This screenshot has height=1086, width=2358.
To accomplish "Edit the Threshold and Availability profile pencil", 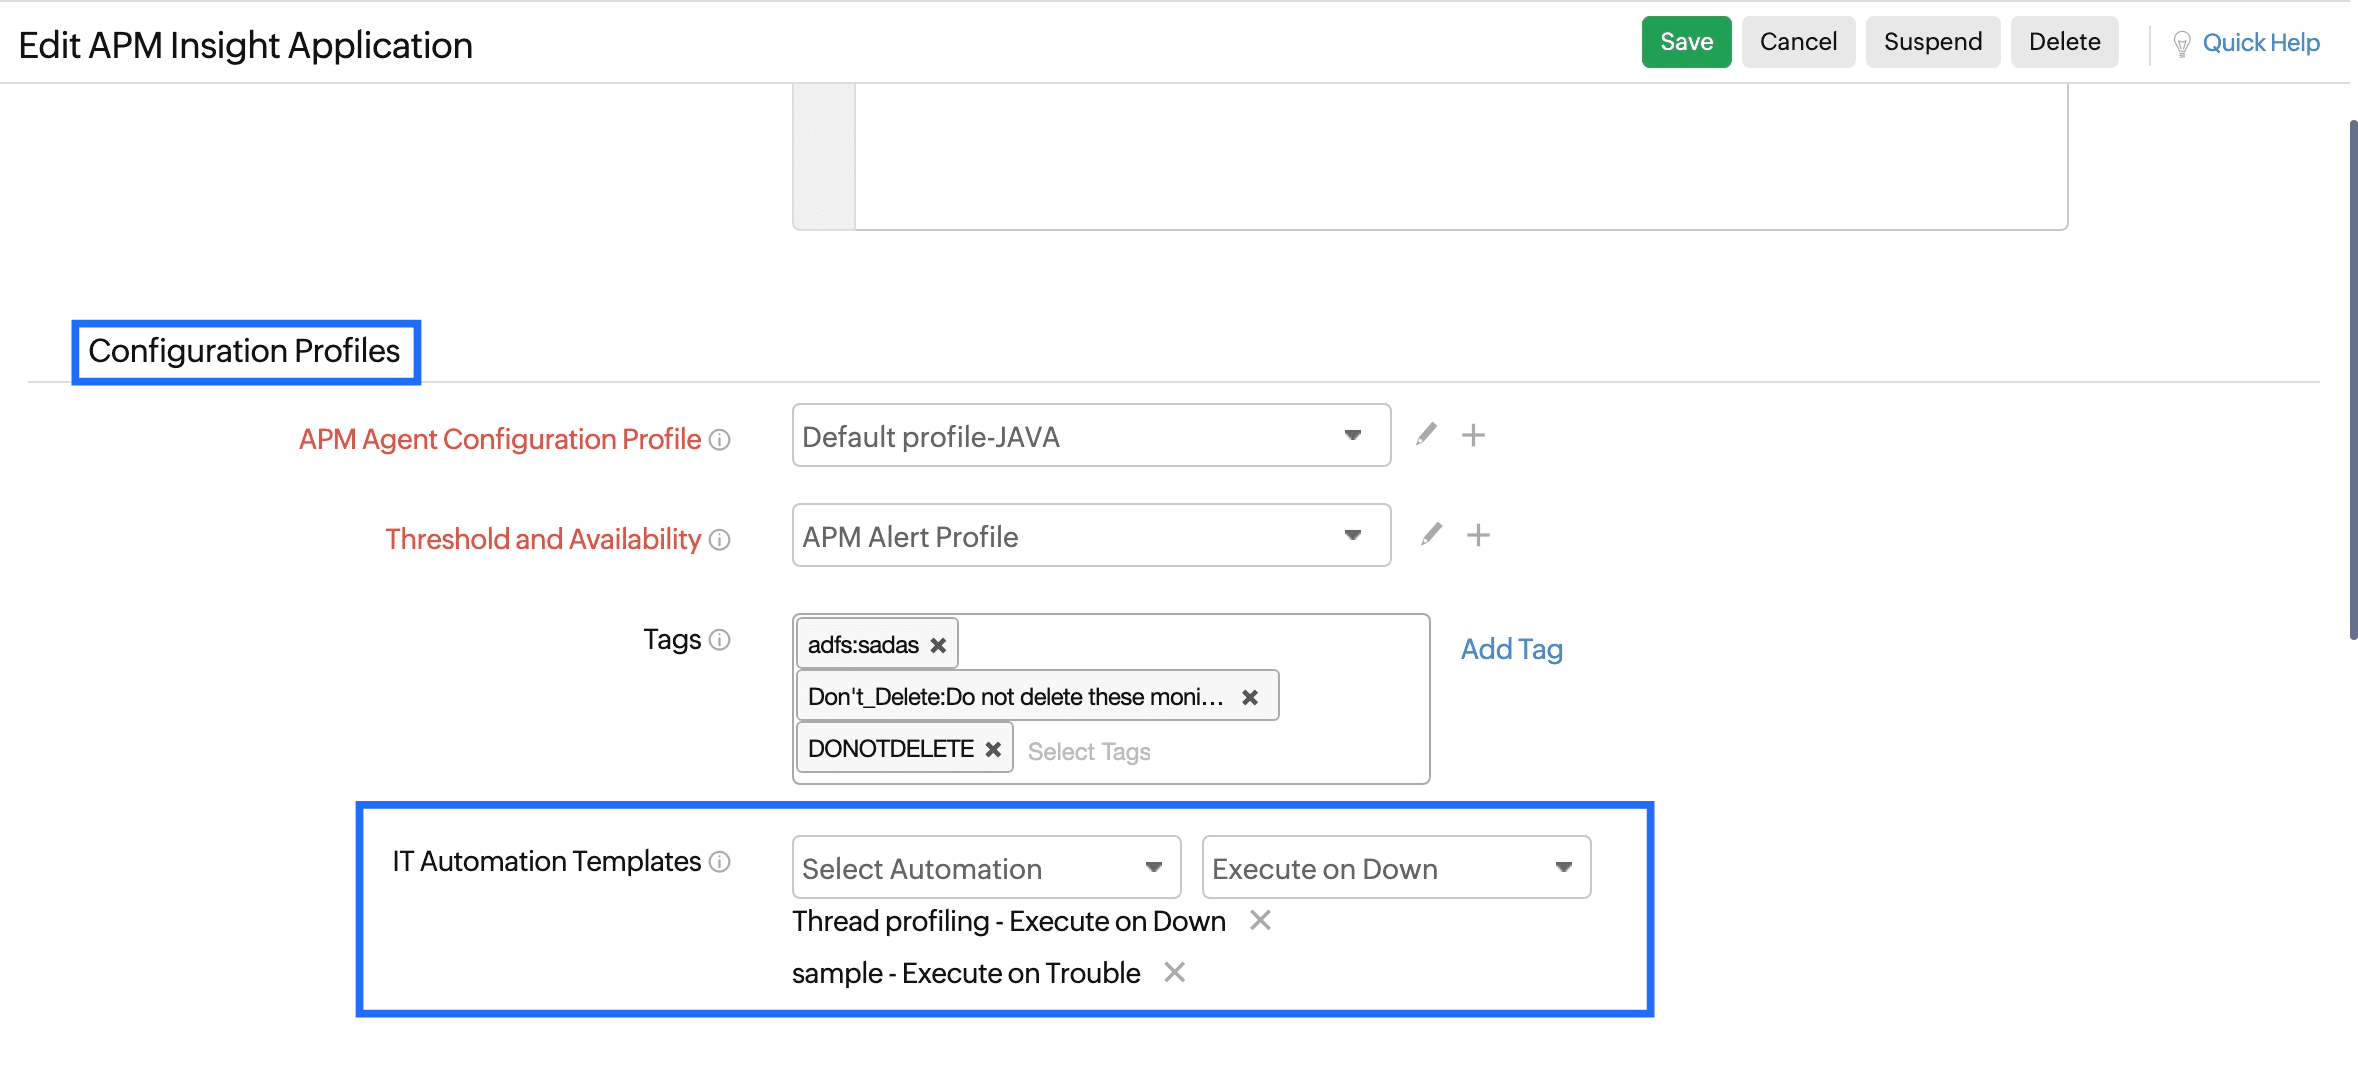I will (x=1431, y=535).
